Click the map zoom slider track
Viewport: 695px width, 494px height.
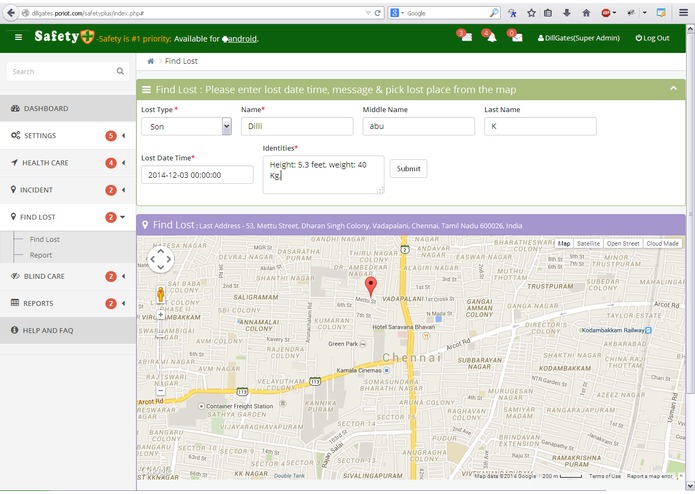coord(160,353)
